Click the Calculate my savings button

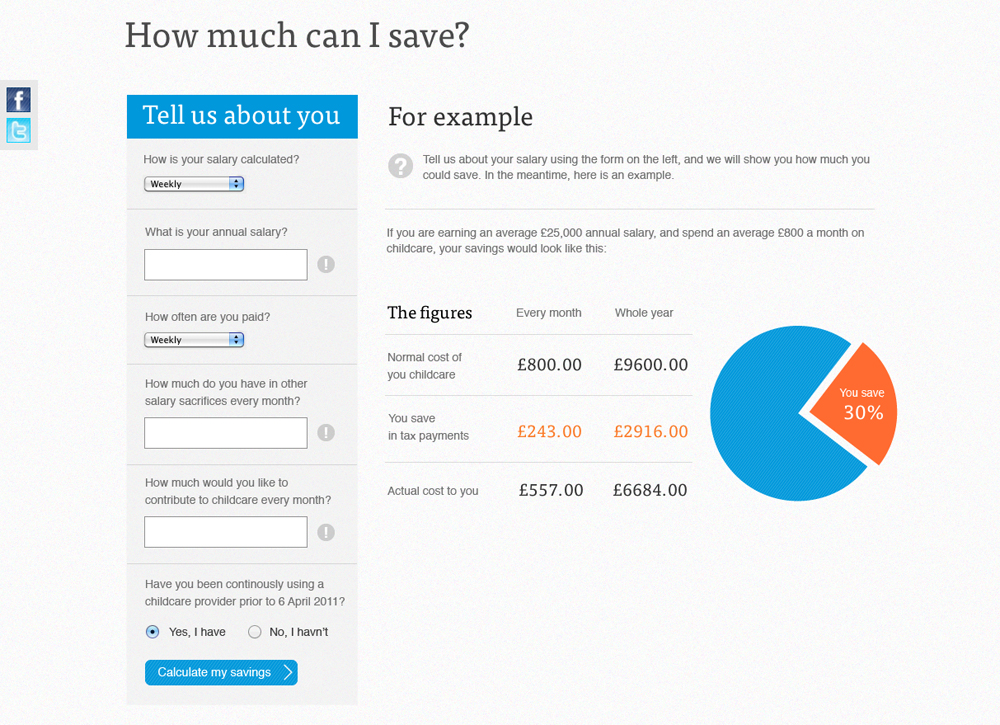221,672
